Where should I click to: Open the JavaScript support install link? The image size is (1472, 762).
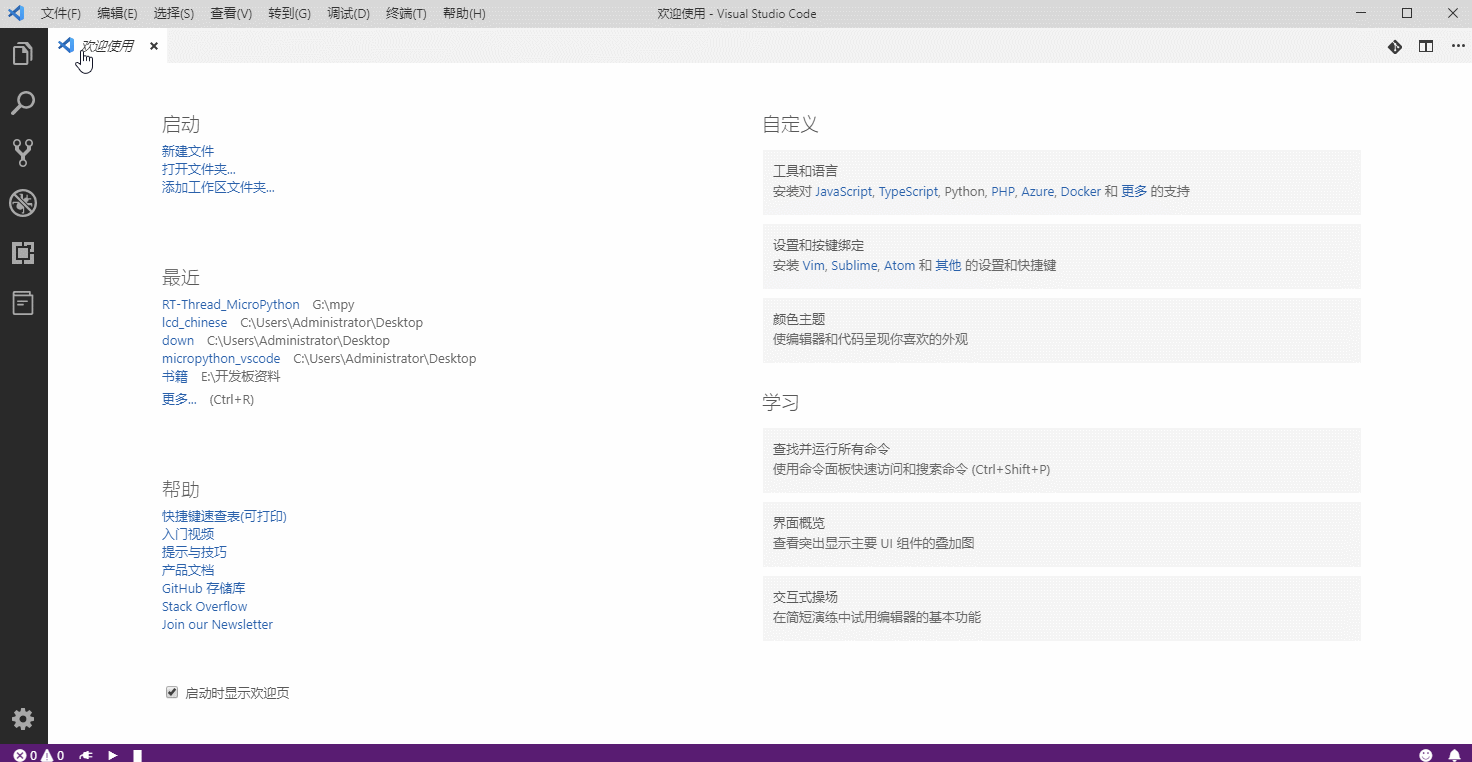pos(843,191)
